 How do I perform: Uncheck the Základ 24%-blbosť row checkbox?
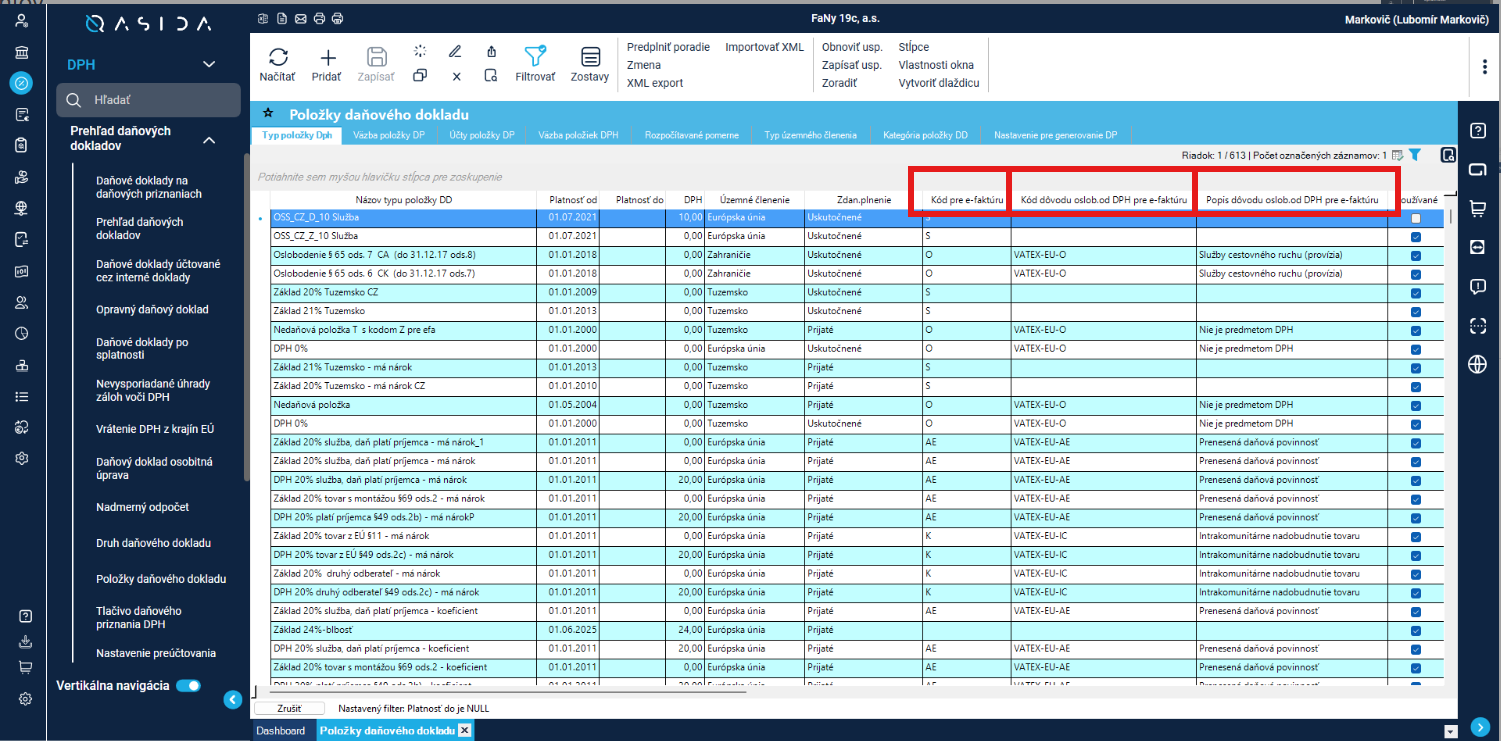pyautogui.click(x=1415, y=630)
